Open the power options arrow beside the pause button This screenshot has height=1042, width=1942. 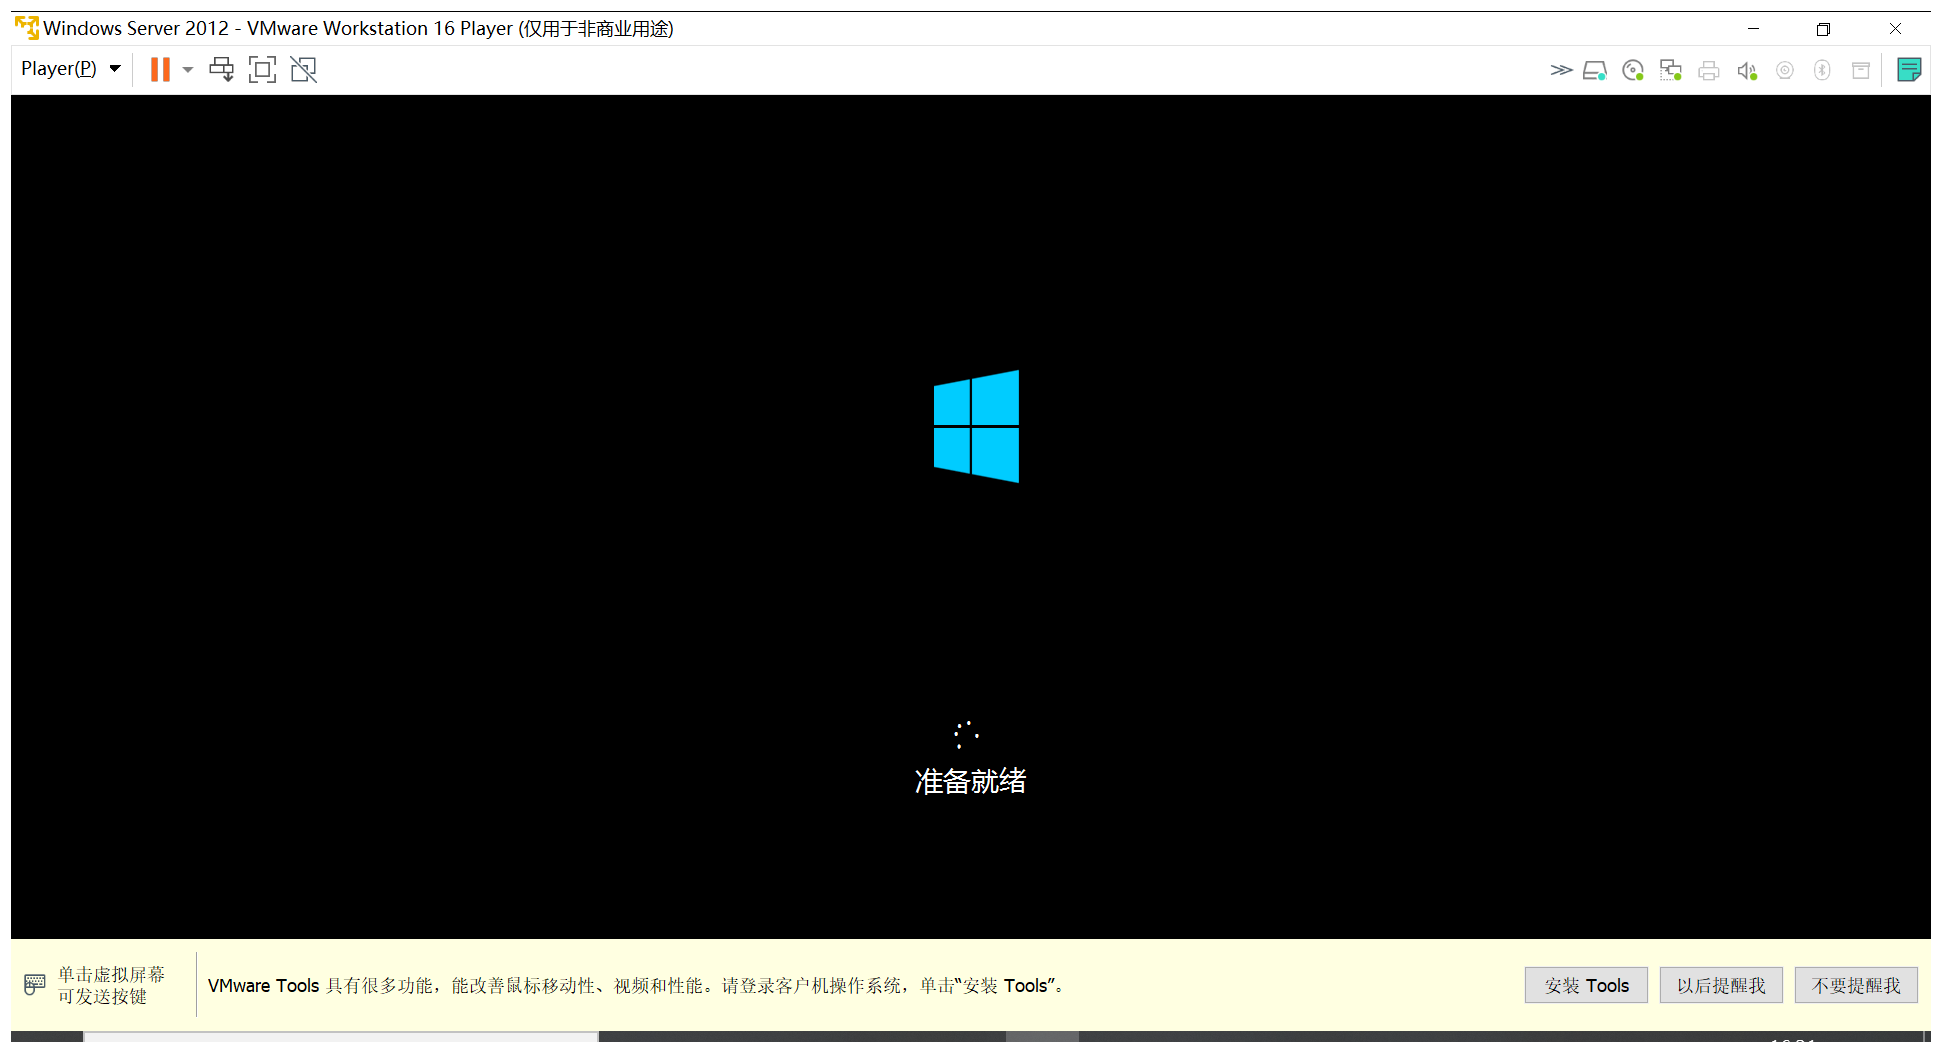[187, 70]
